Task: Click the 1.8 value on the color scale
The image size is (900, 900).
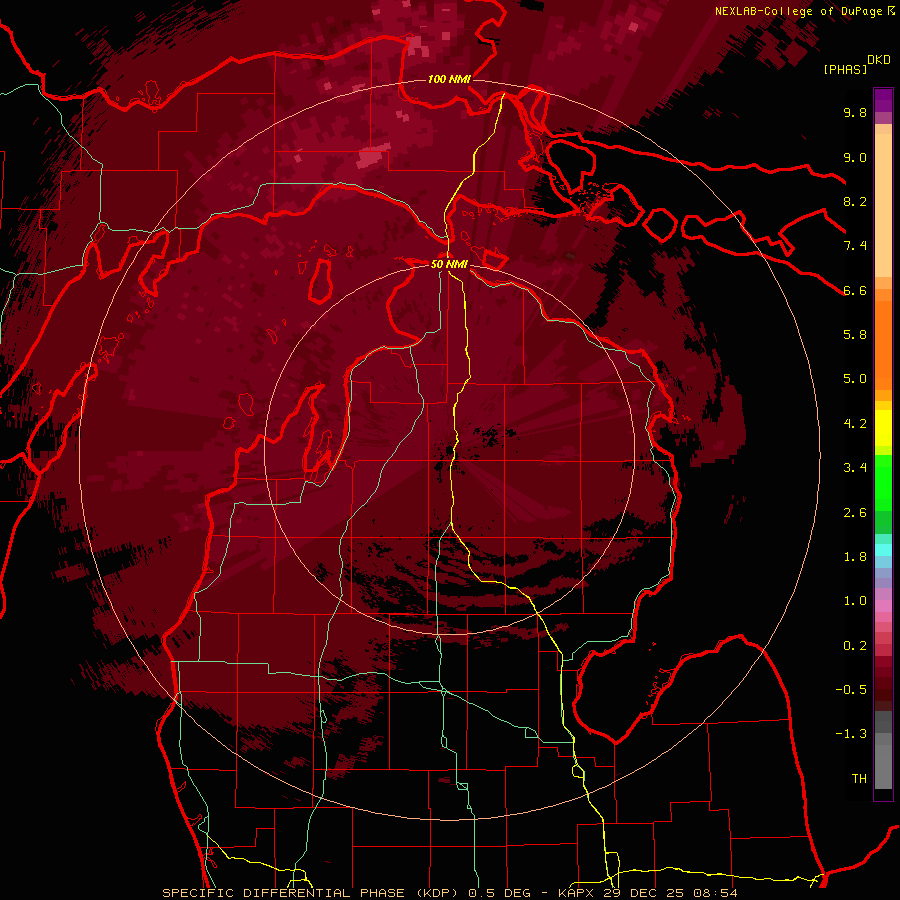Action: click(855, 557)
